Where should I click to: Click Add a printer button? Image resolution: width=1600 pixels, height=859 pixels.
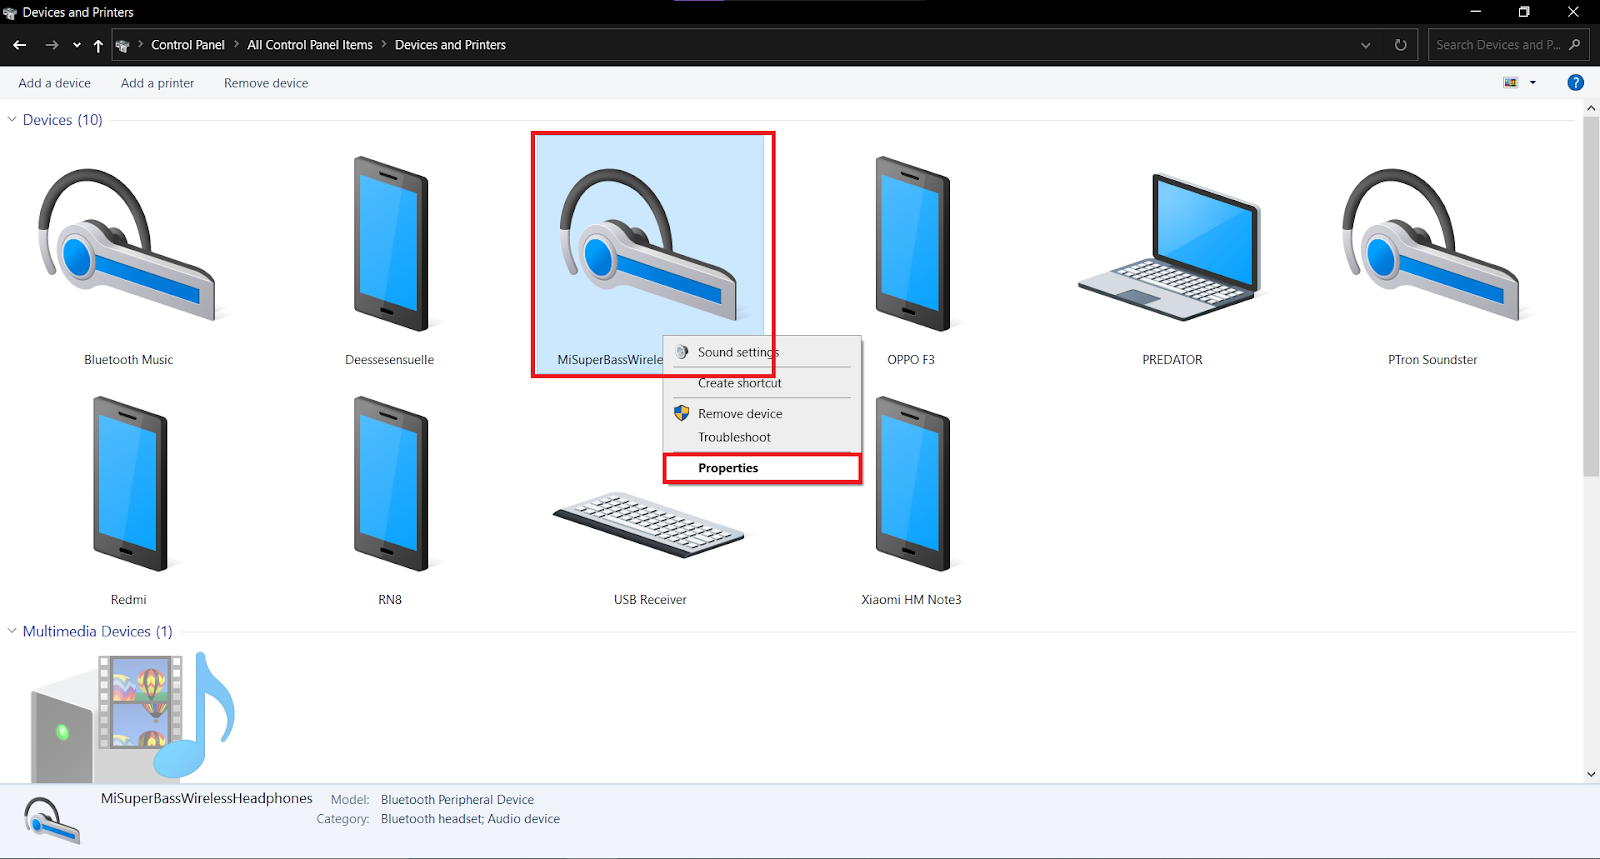click(158, 83)
